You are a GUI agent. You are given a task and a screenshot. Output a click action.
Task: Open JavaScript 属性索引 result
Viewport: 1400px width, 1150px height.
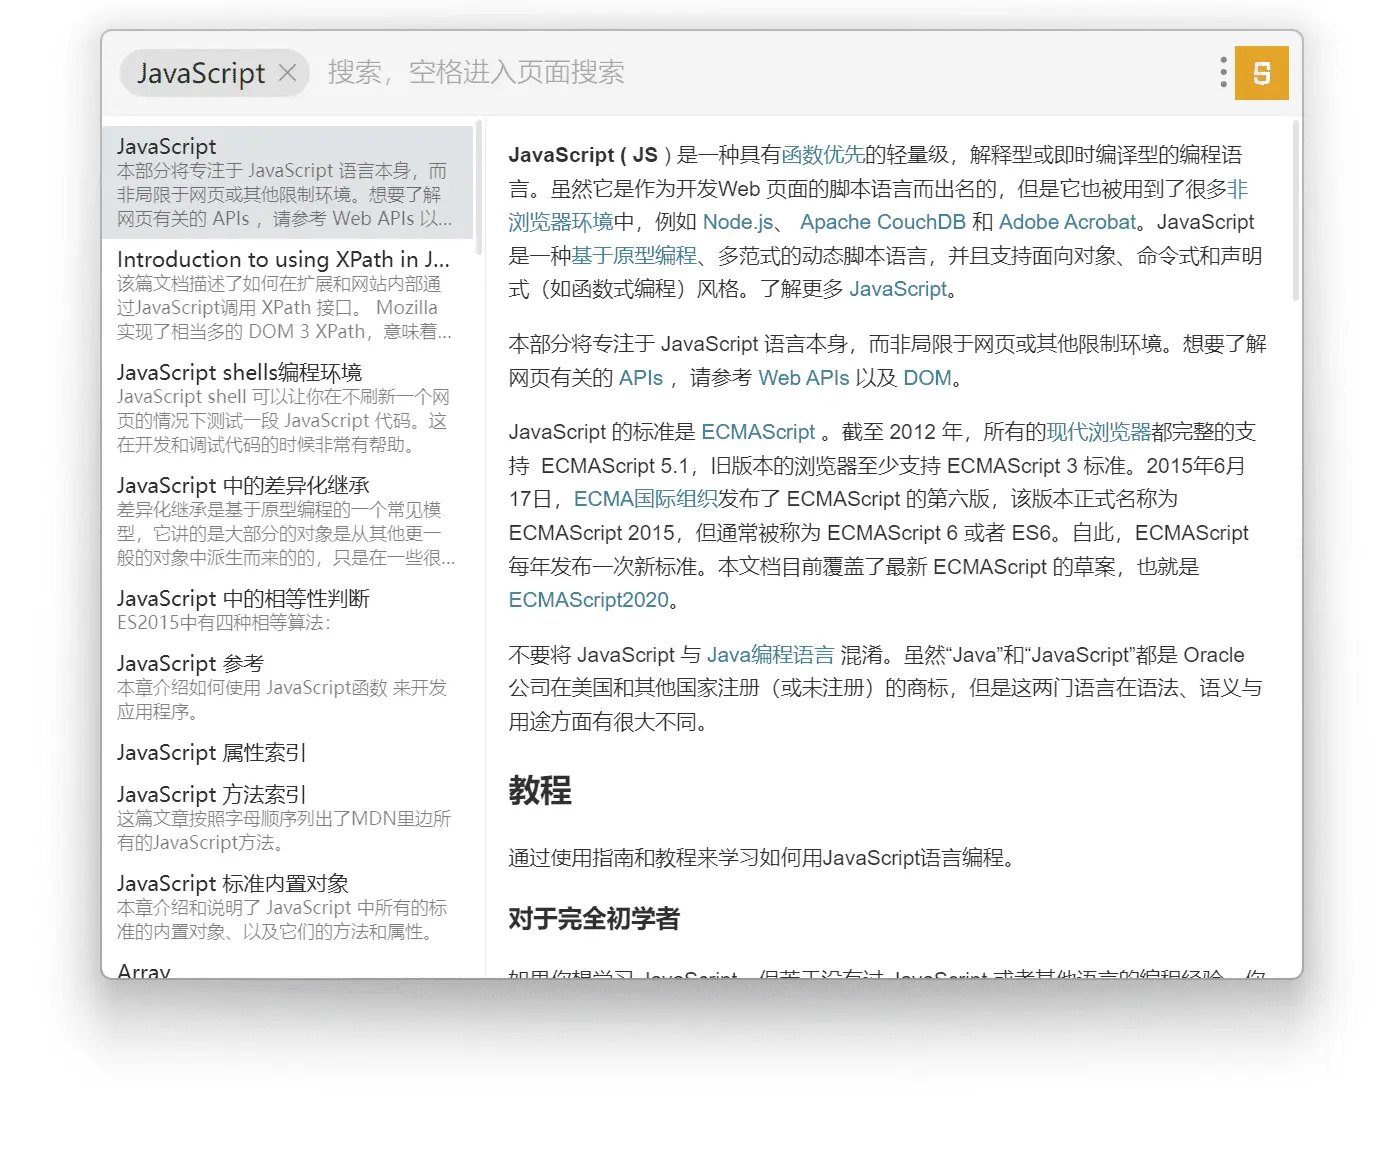click(288, 753)
